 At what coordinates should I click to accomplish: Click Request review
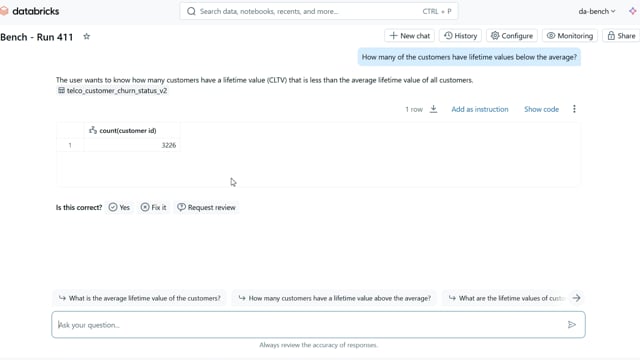[206, 207]
